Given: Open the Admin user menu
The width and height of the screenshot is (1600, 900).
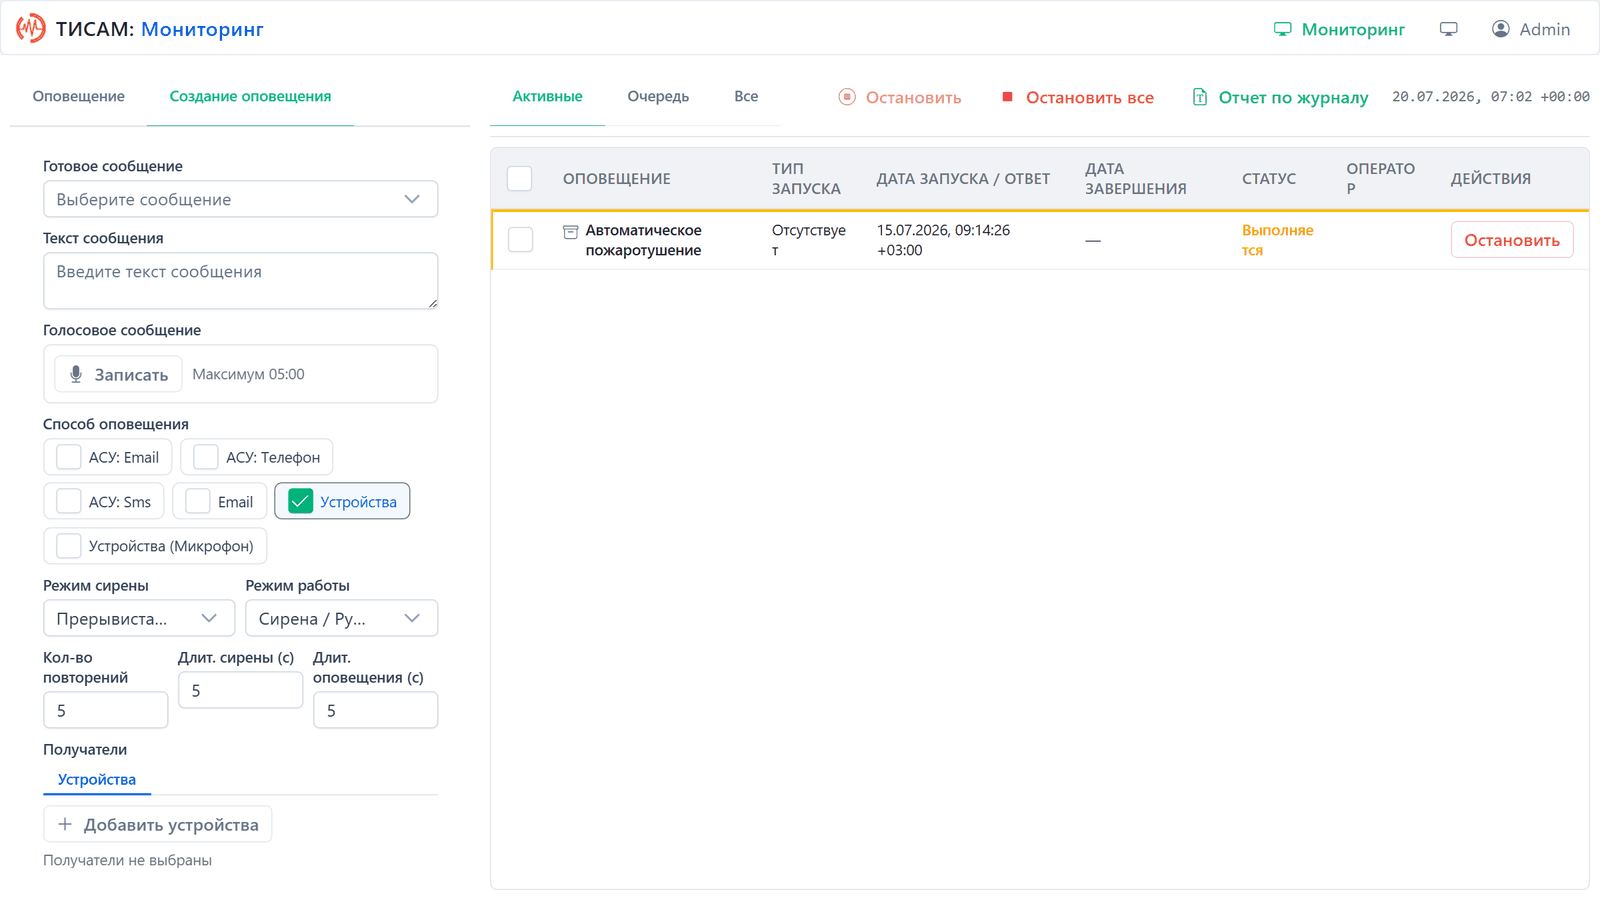Looking at the screenshot, I should pyautogui.click(x=1531, y=29).
